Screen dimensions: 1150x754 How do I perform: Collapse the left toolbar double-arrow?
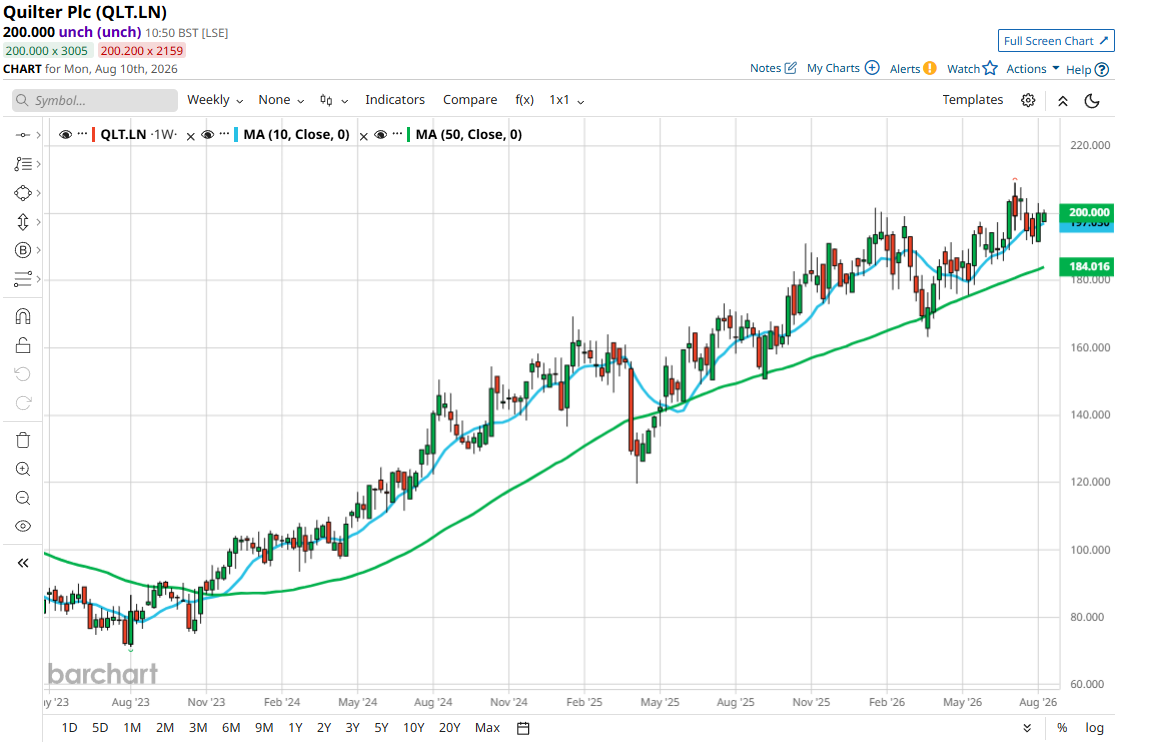click(x=23, y=563)
